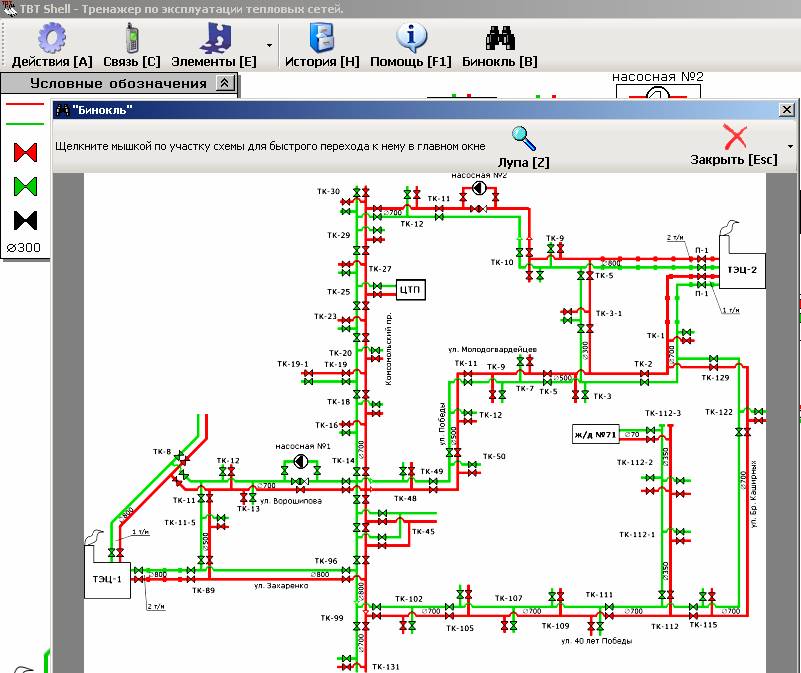
Task: Click ул. Захаренко street label
Action: [281, 586]
